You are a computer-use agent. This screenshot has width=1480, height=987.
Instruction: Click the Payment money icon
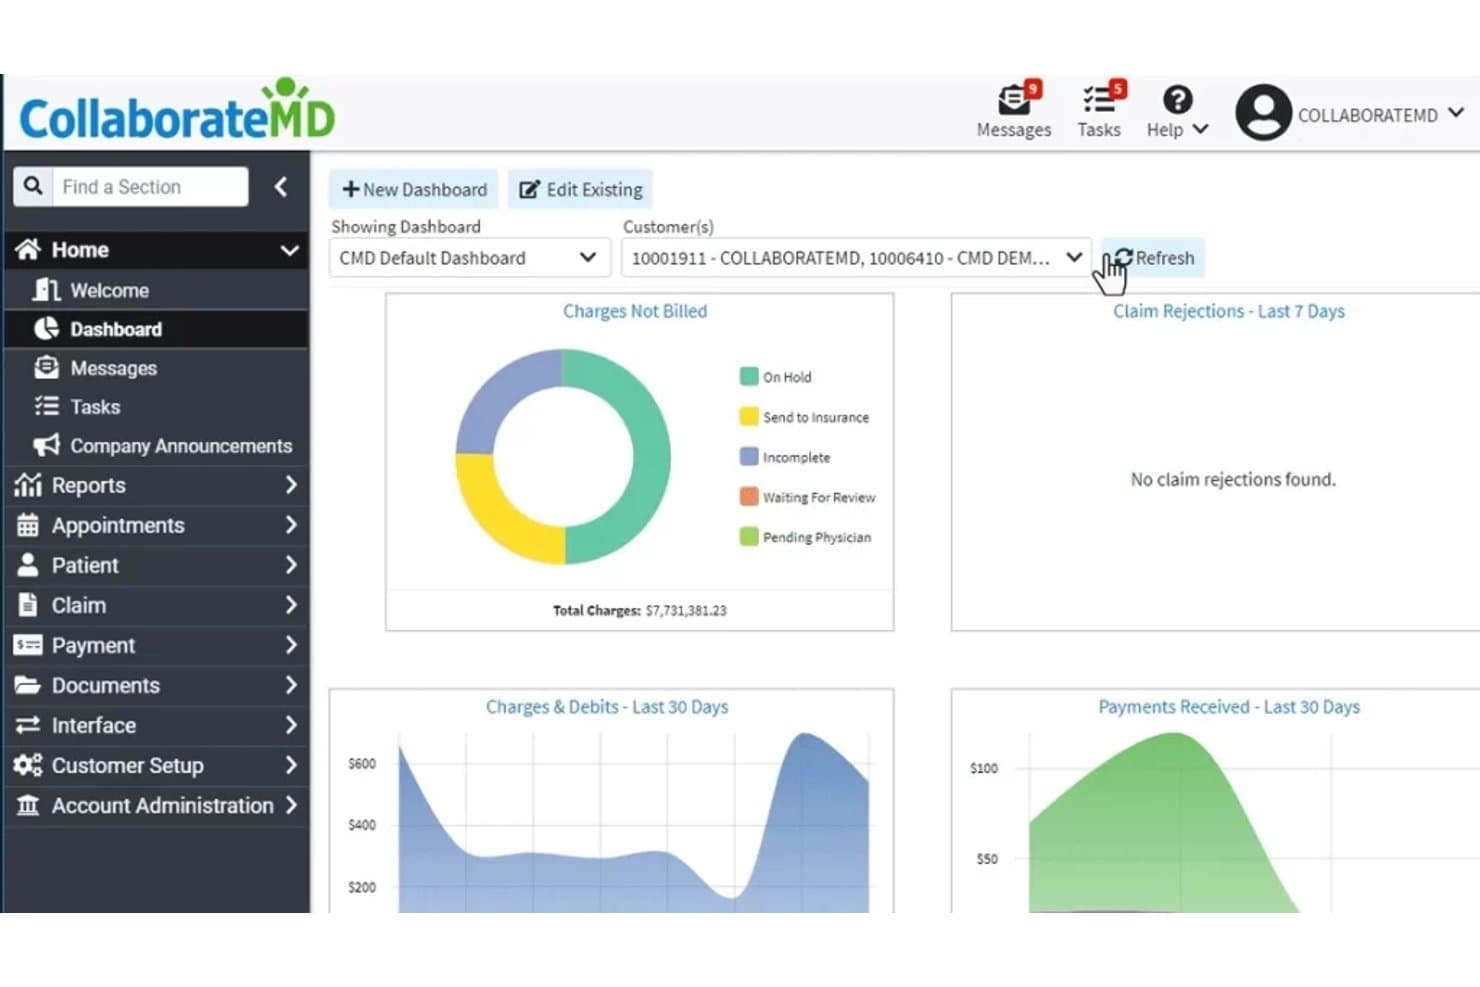click(28, 645)
